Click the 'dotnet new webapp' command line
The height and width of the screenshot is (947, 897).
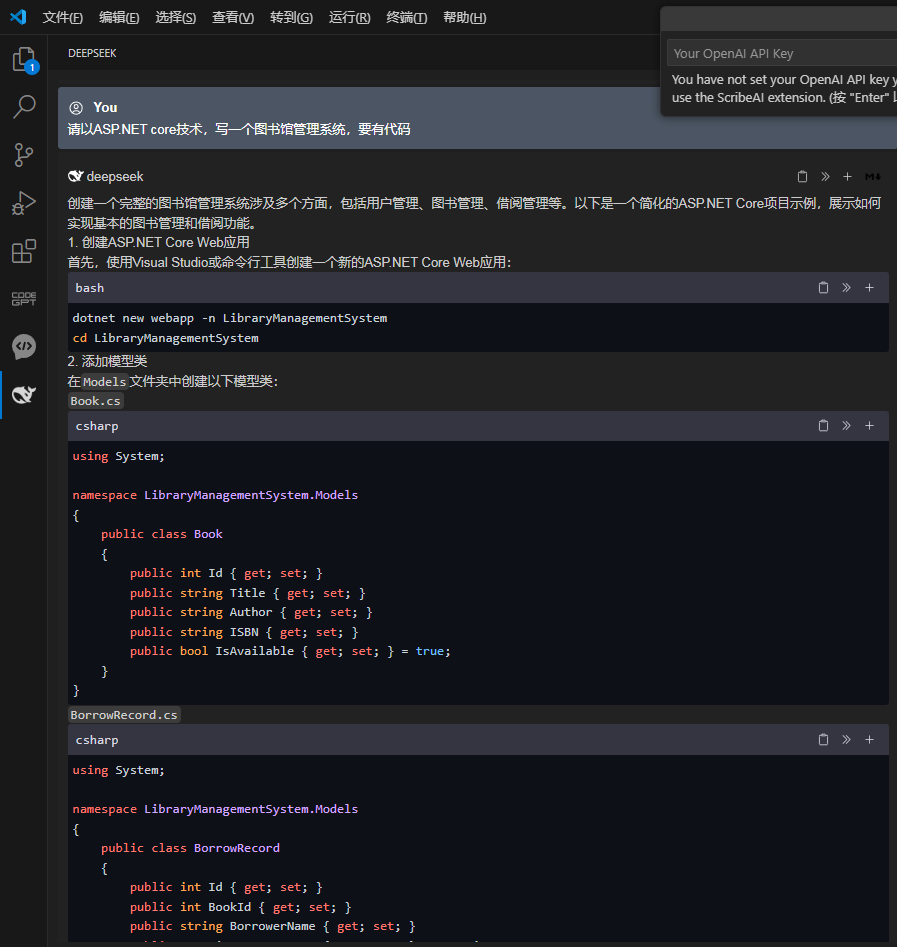click(230, 318)
